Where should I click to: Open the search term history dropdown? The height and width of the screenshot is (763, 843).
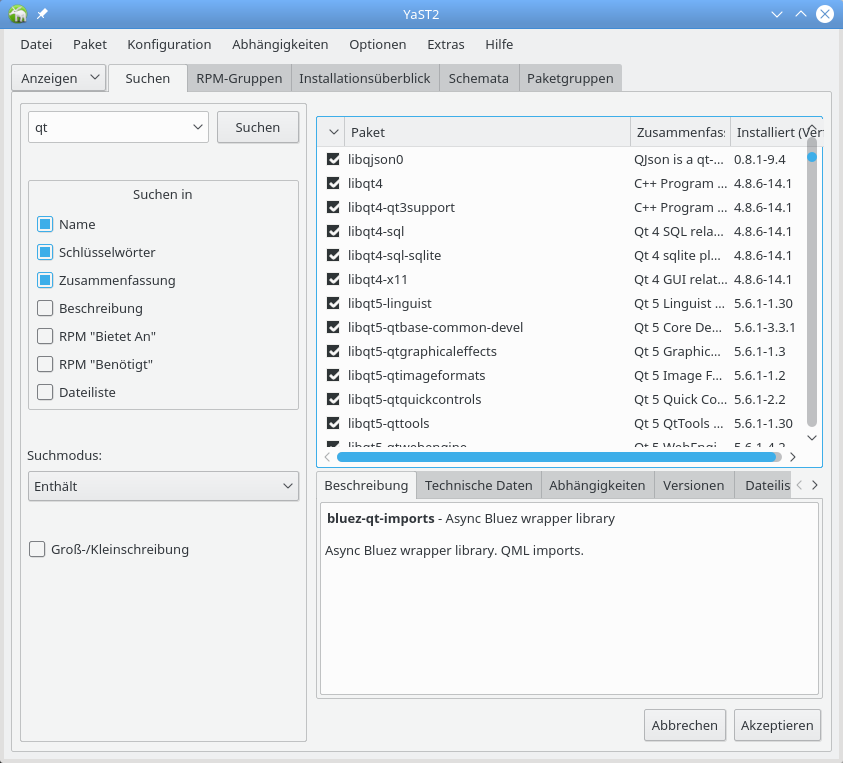[197, 127]
